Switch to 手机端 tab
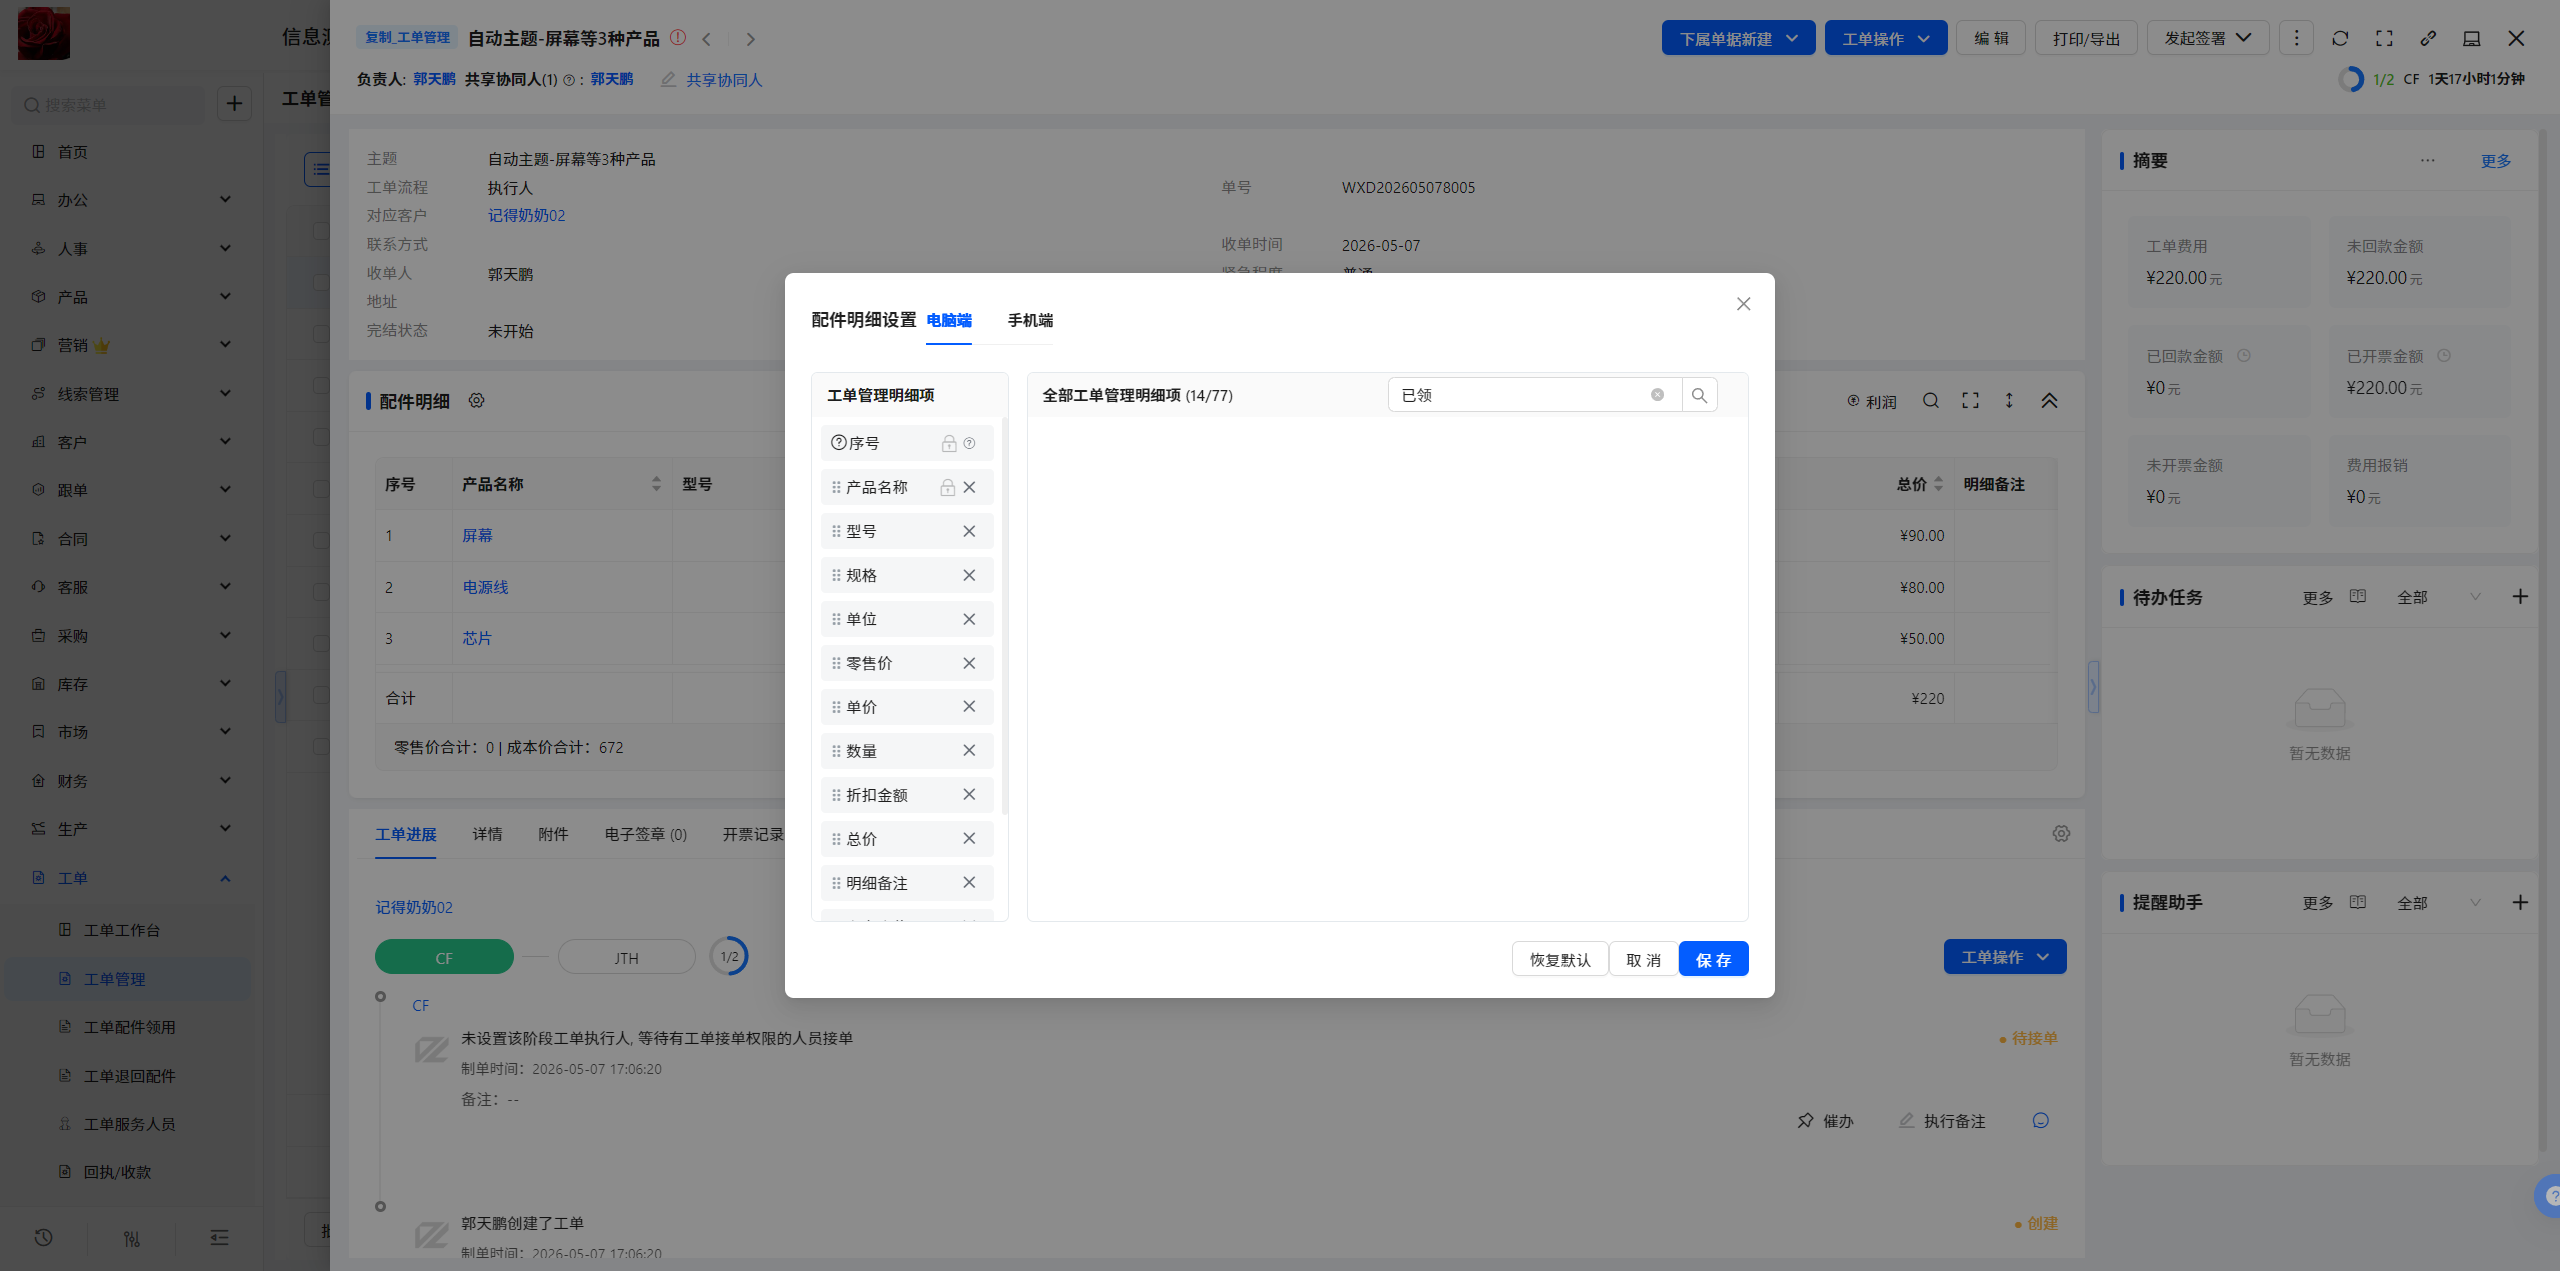The image size is (2560, 1271). coord(1030,320)
